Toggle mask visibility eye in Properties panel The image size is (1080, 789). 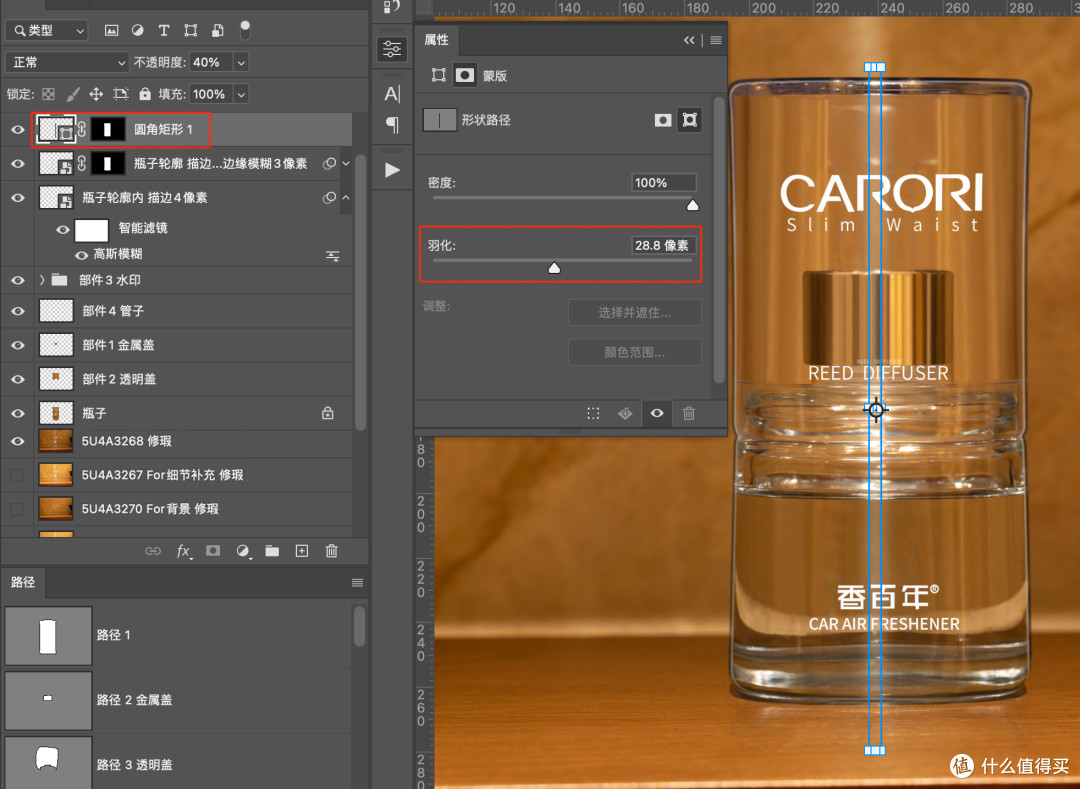pos(657,413)
